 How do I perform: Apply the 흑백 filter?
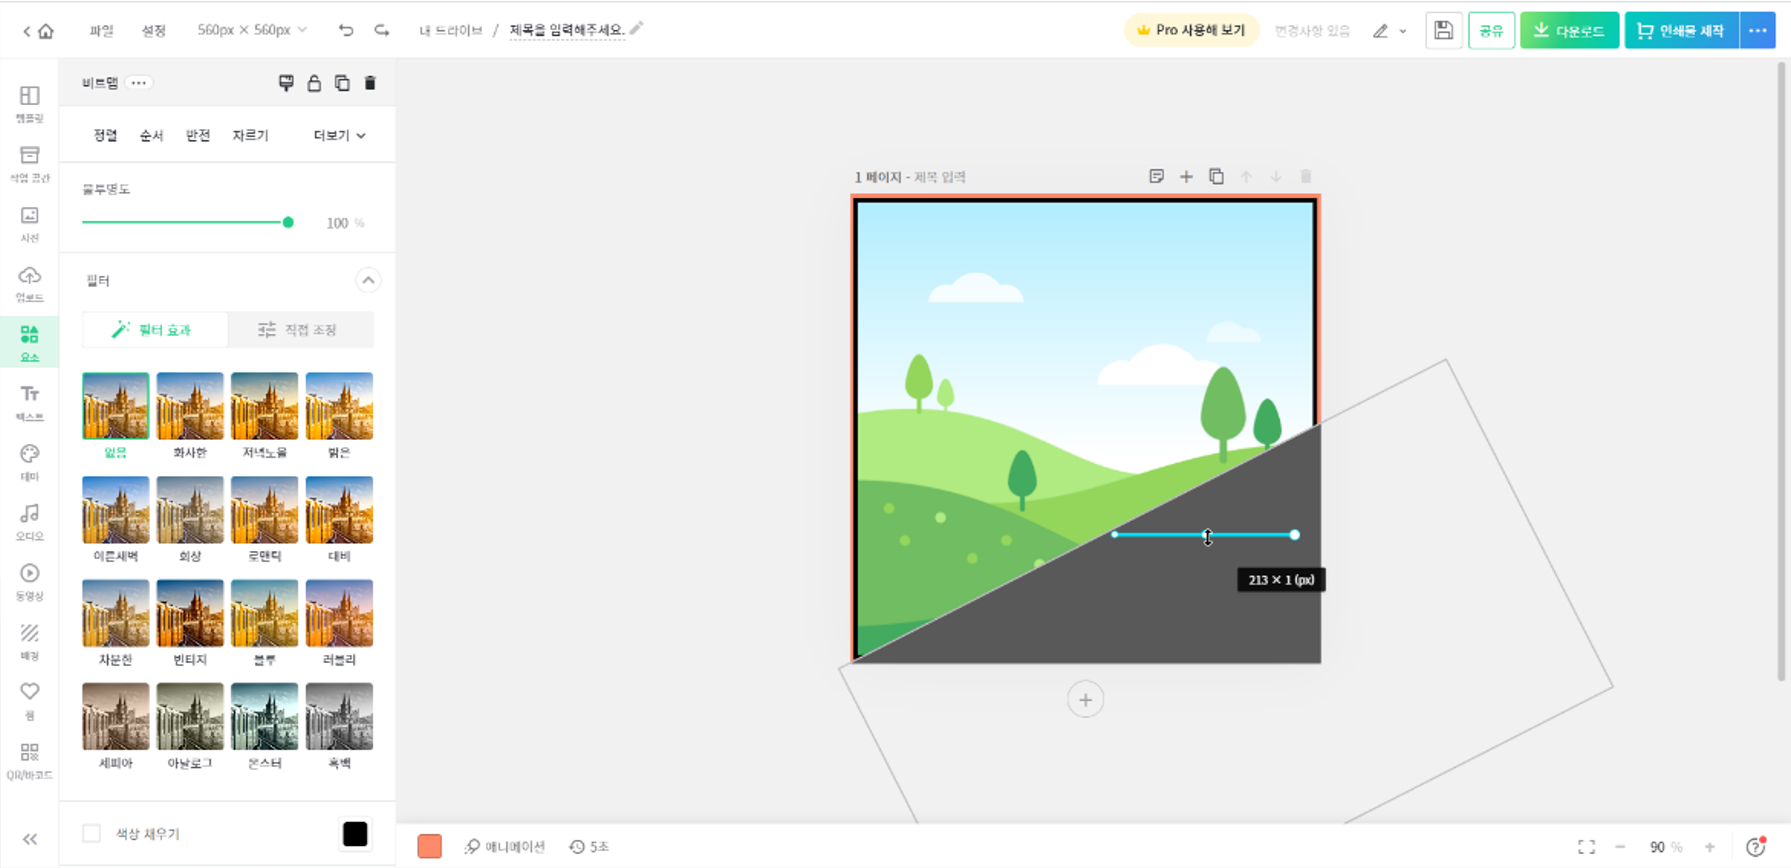click(x=339, y=717)
